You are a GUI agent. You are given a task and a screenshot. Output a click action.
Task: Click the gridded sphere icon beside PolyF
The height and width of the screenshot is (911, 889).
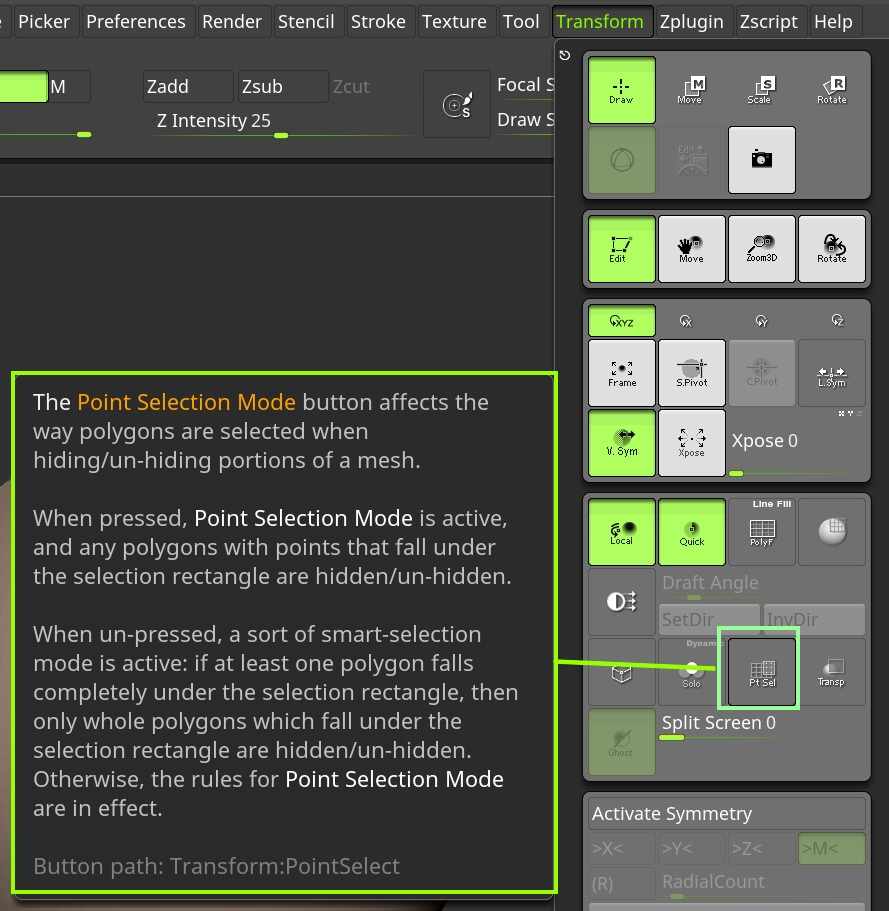click(x=831, y=532)
